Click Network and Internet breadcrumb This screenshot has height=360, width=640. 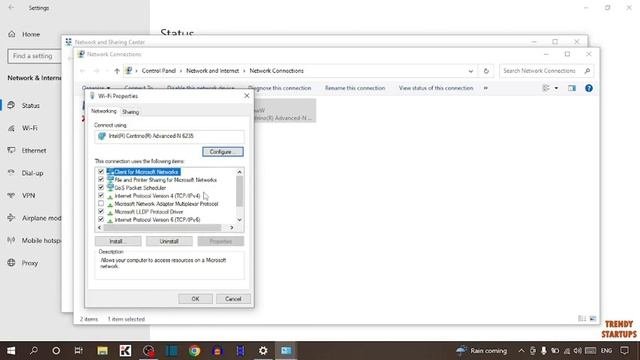[x=213, y=71]
